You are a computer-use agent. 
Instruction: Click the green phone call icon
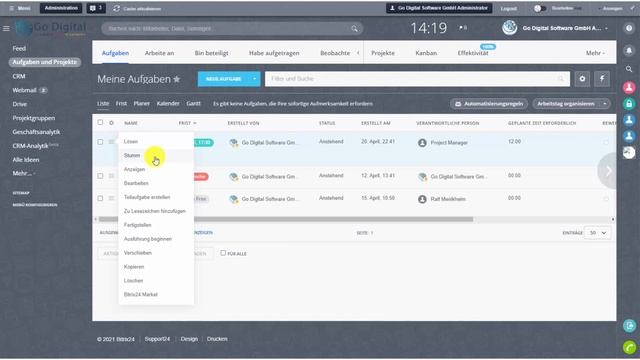tap(629, 347)
